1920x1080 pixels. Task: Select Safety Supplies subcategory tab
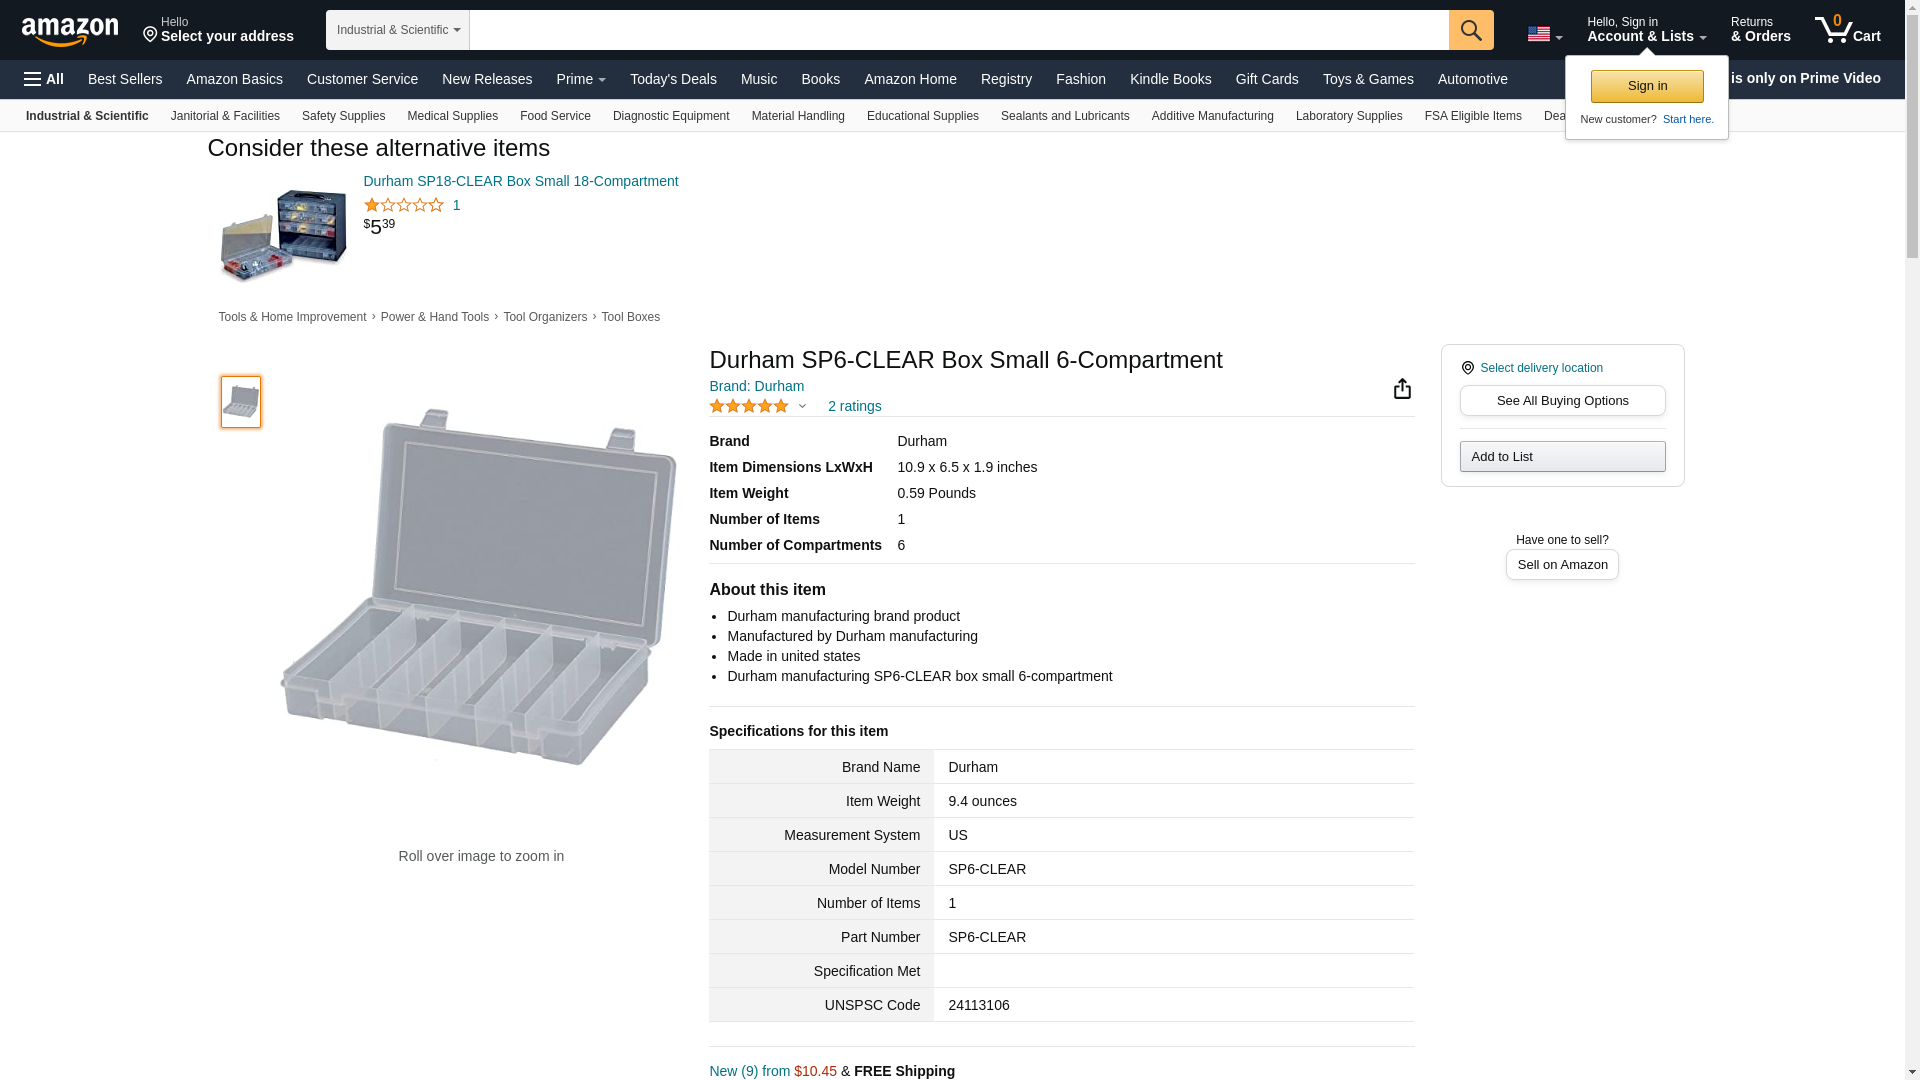(x=343, y=116)
